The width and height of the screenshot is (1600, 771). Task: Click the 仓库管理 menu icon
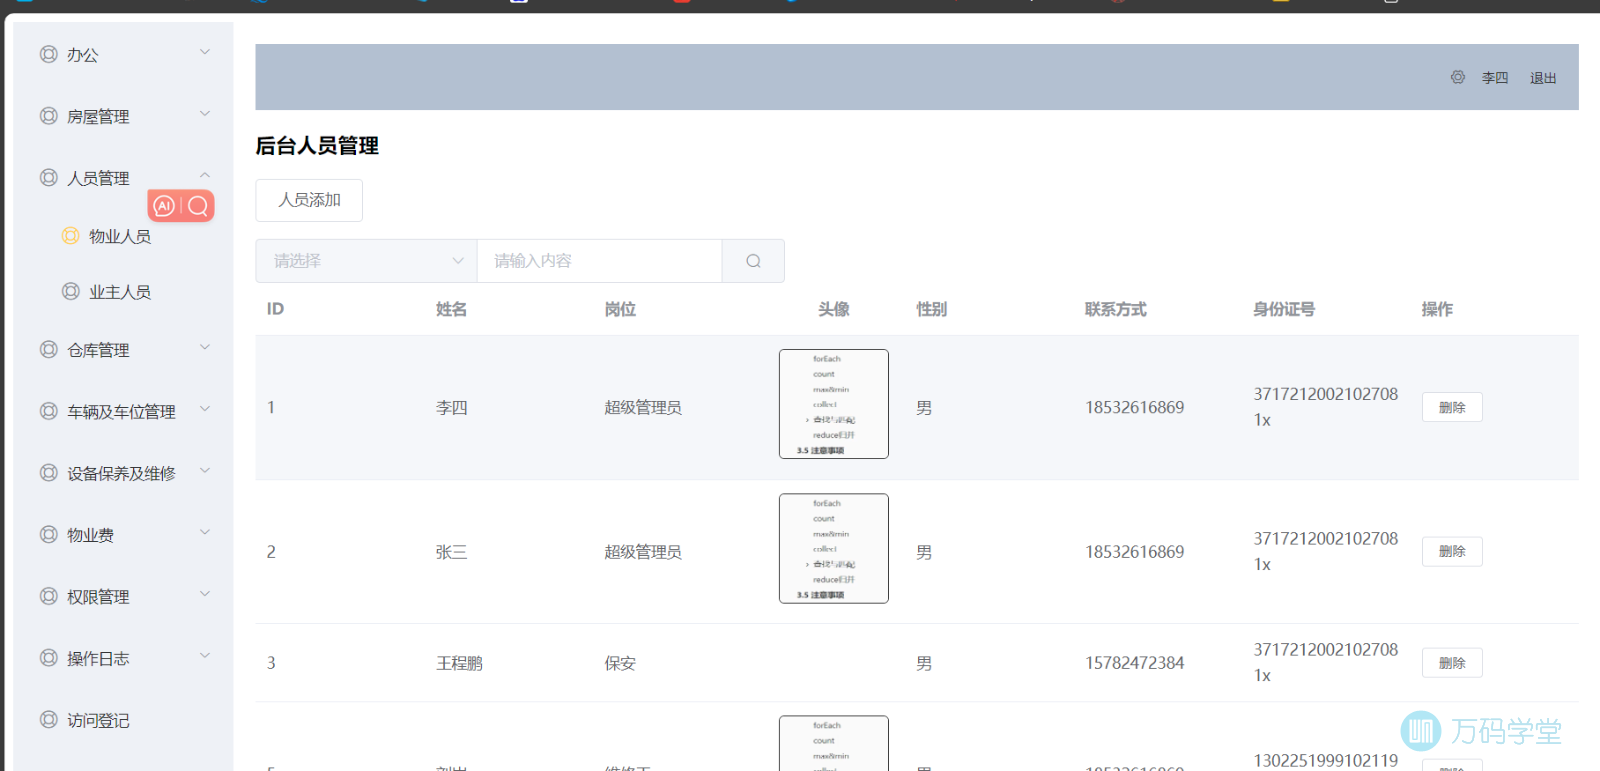pyautogui.click(x=48, y=350)
